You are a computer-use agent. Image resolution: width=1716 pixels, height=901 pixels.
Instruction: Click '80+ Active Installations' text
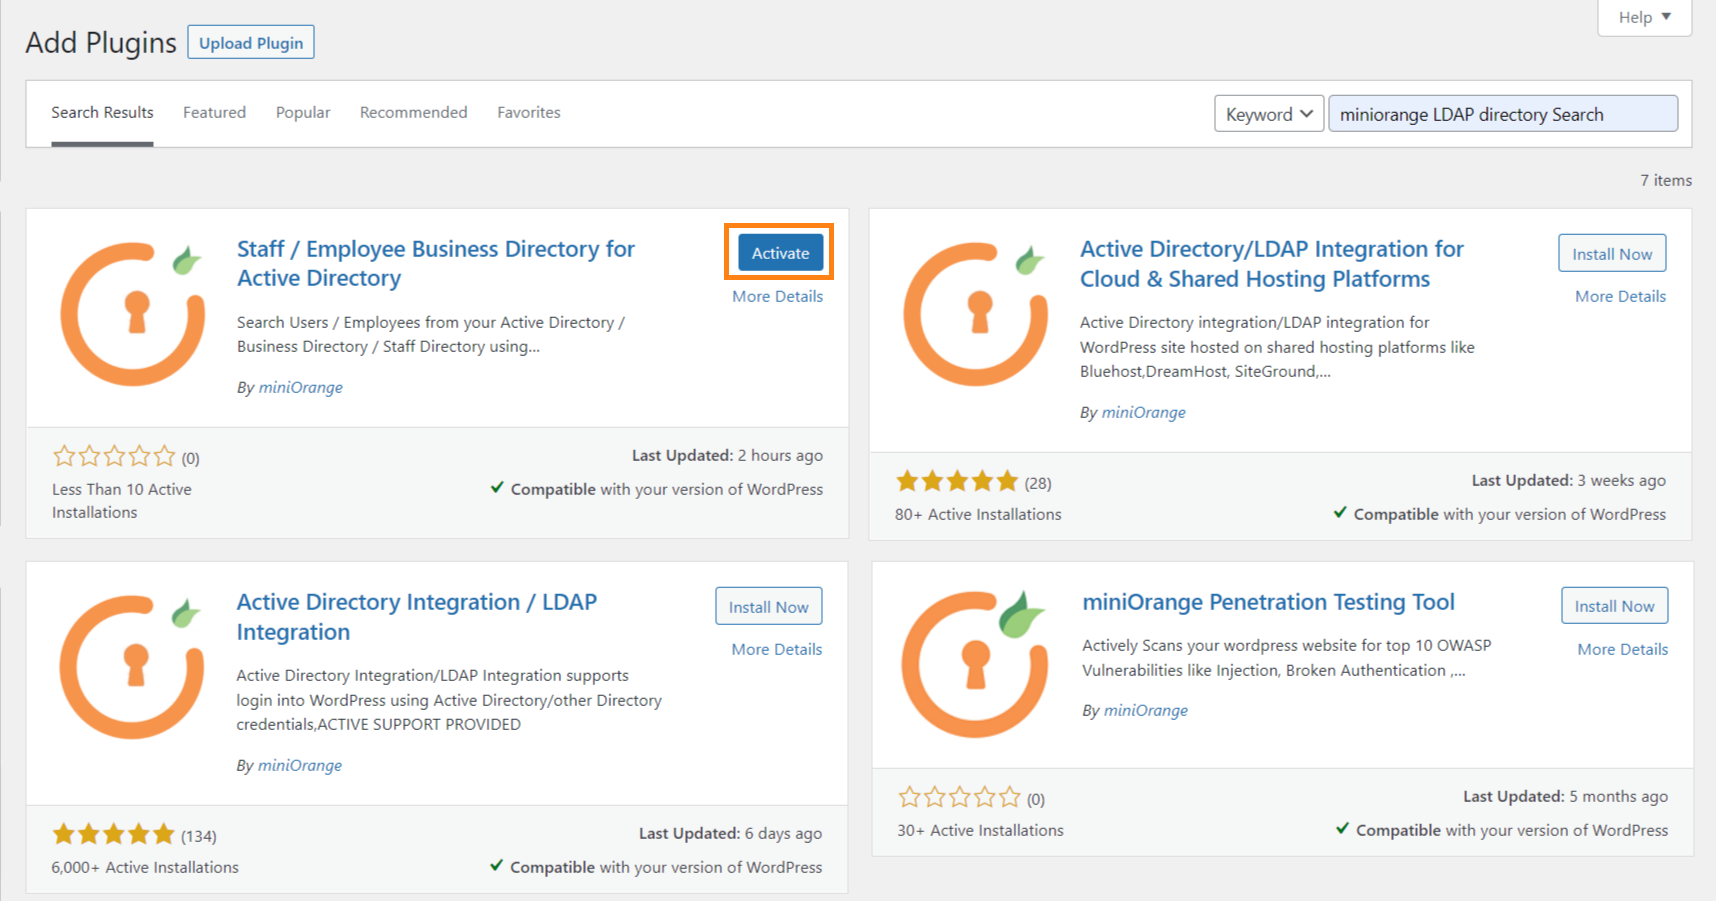978,514
